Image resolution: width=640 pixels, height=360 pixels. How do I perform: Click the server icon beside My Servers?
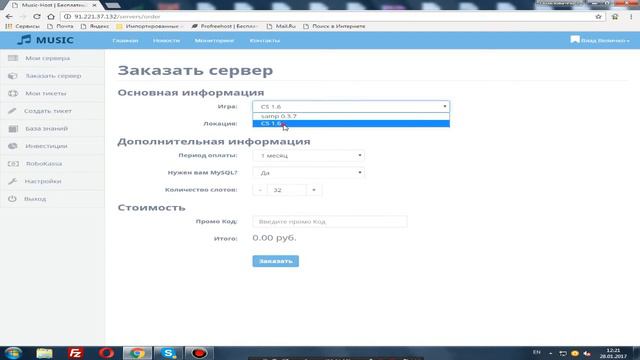pos(13,58)
